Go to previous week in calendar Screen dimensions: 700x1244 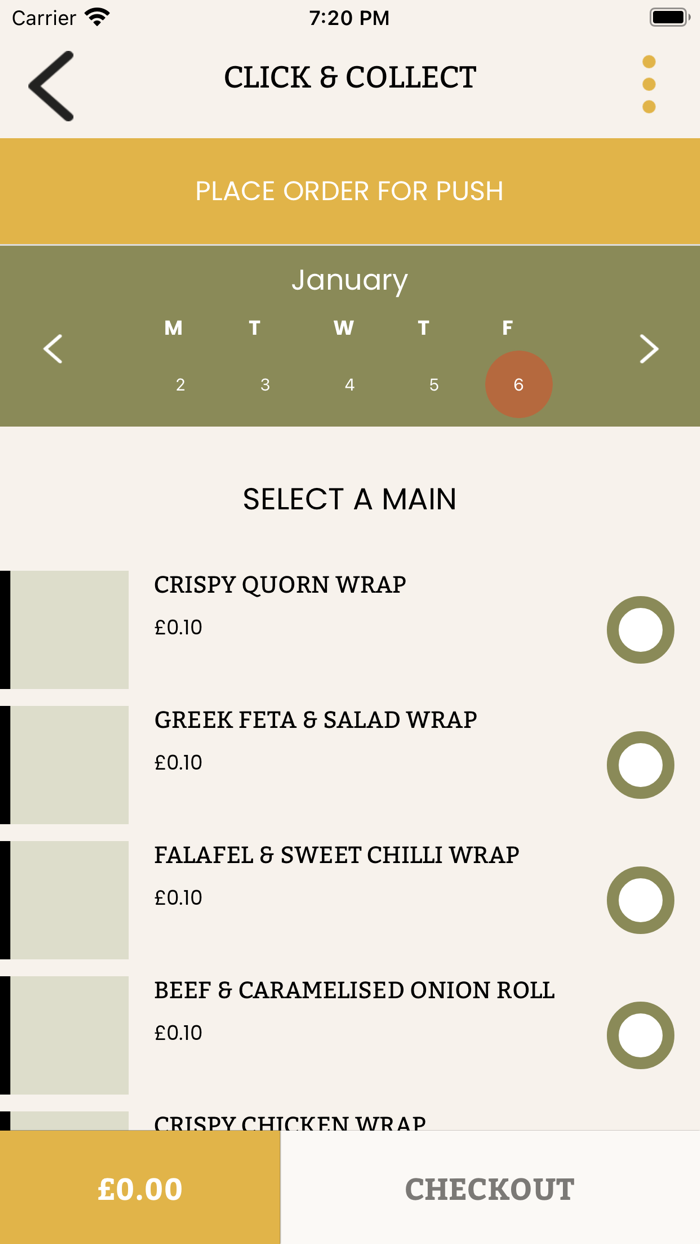pyautogui.click(x=53, y=349)
